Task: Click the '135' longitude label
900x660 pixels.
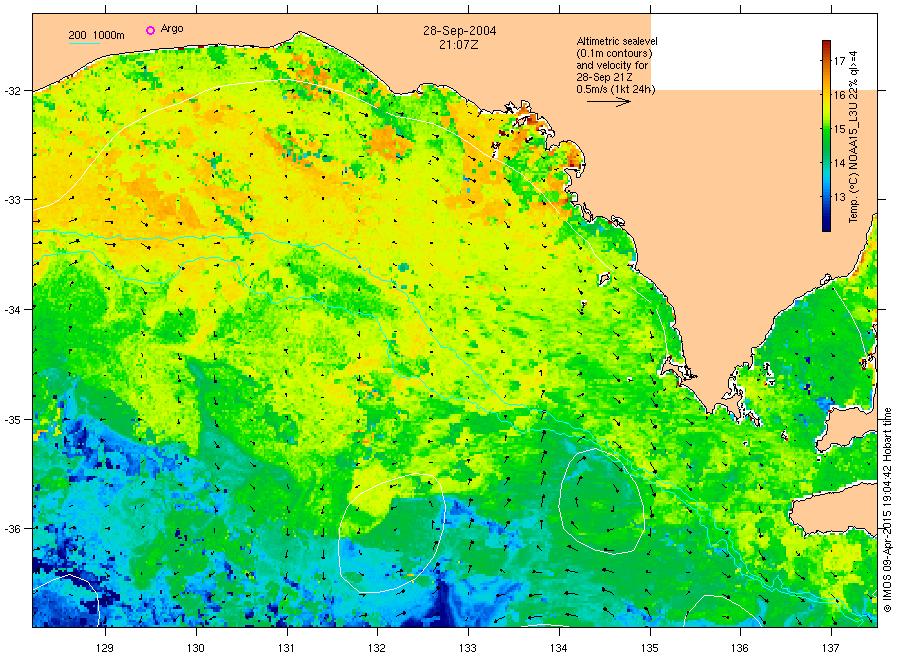Action: [650, 649]
